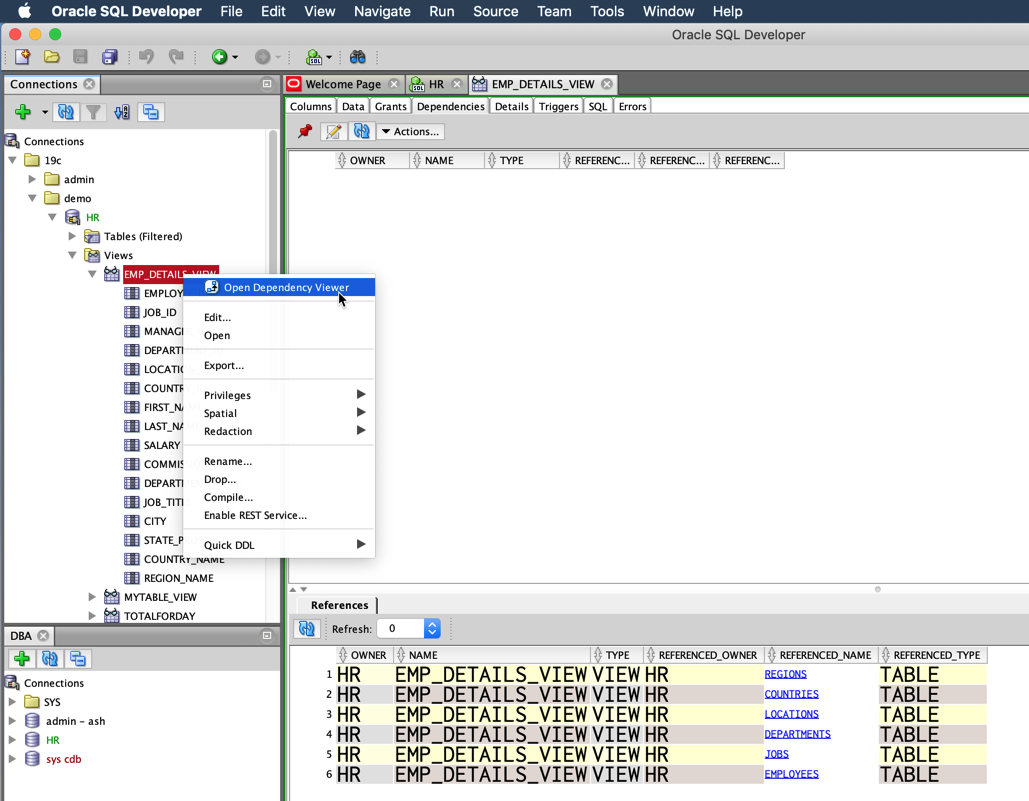Click the Save disk toolbar icon
Screen dimensions: 1029x801
click(80, 57)
